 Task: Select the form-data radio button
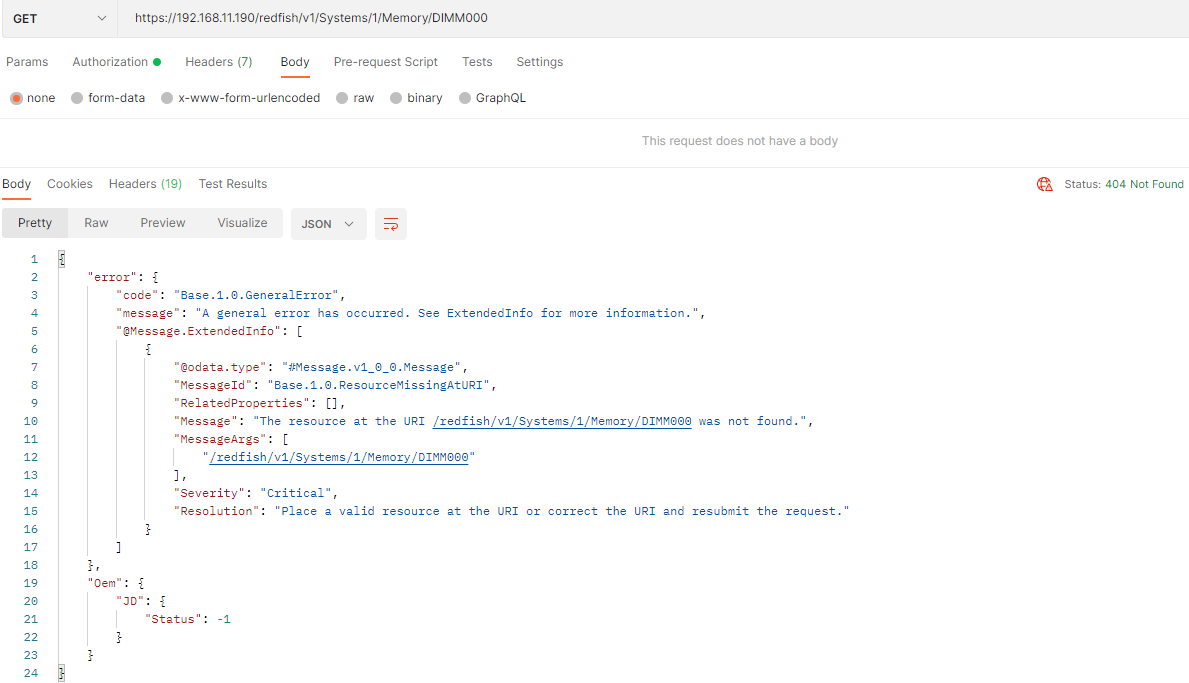pyautogui.click(x=77, y=98)
